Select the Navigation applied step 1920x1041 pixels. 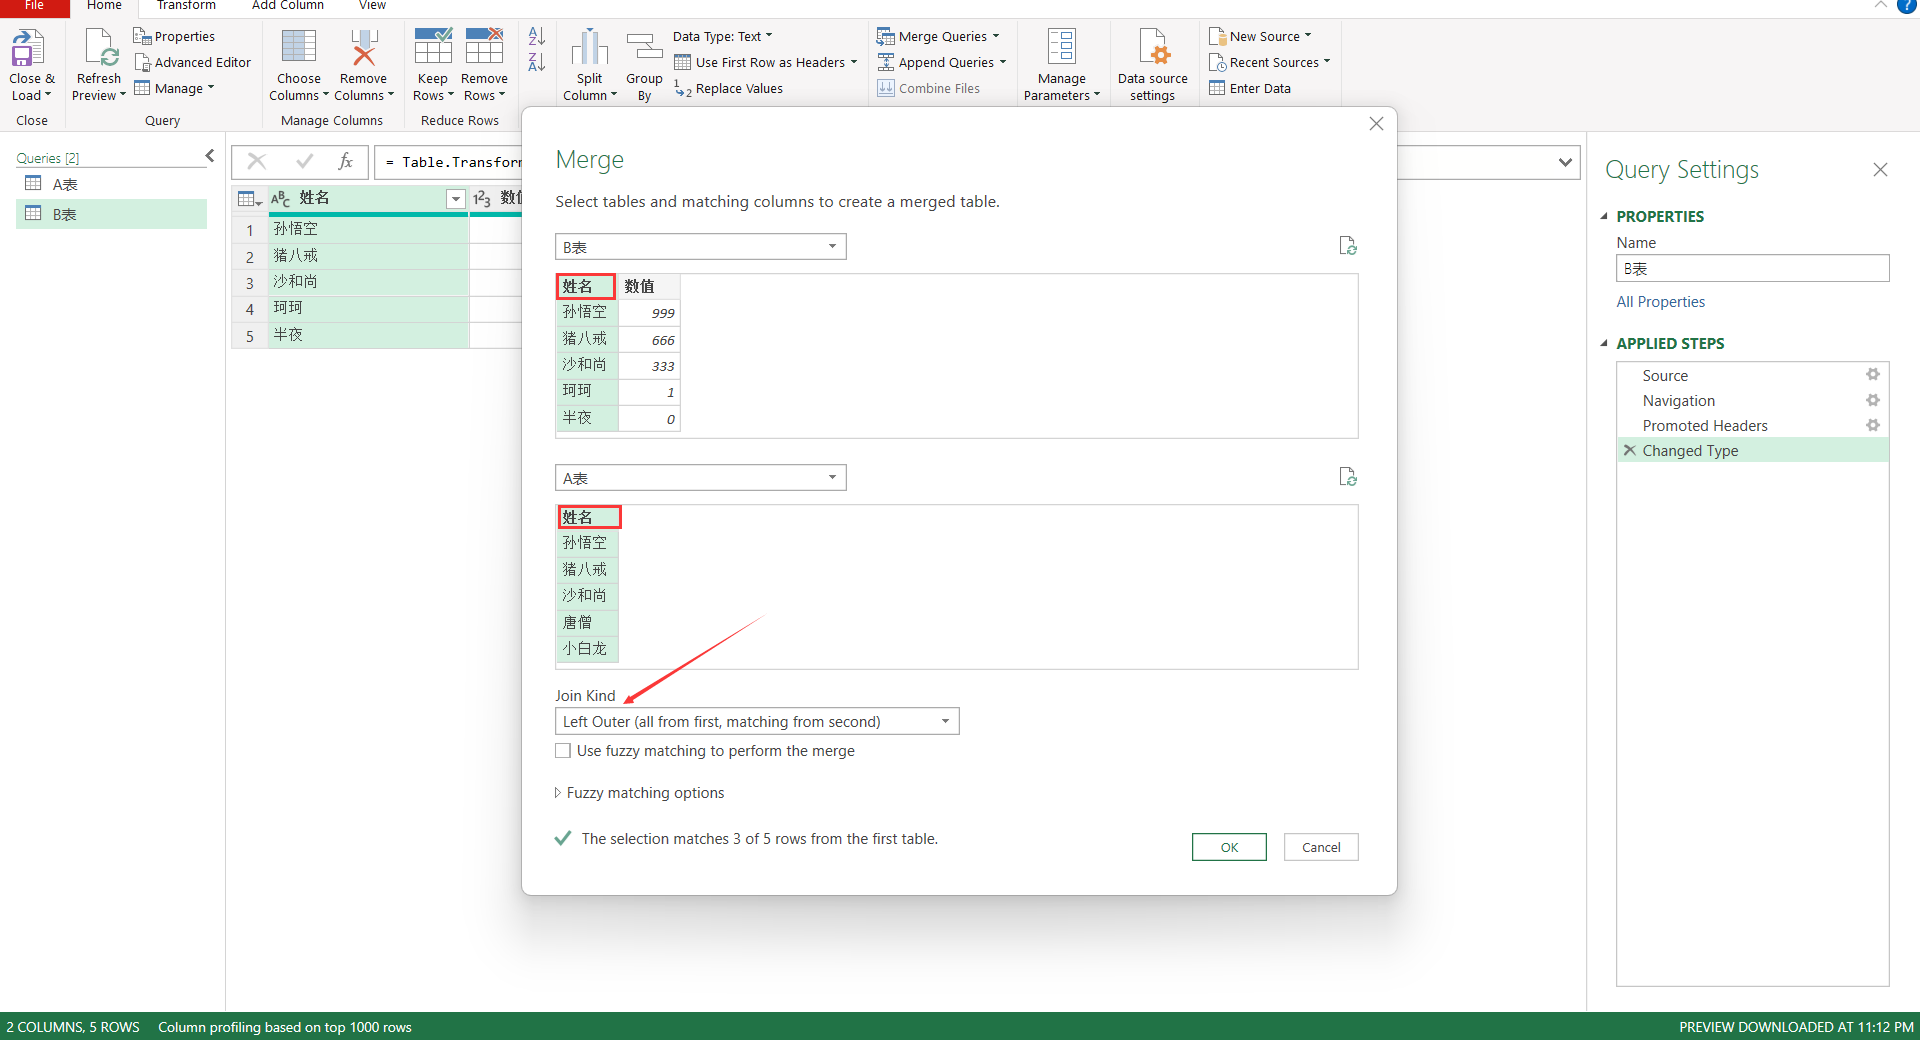coord(1678,401)
